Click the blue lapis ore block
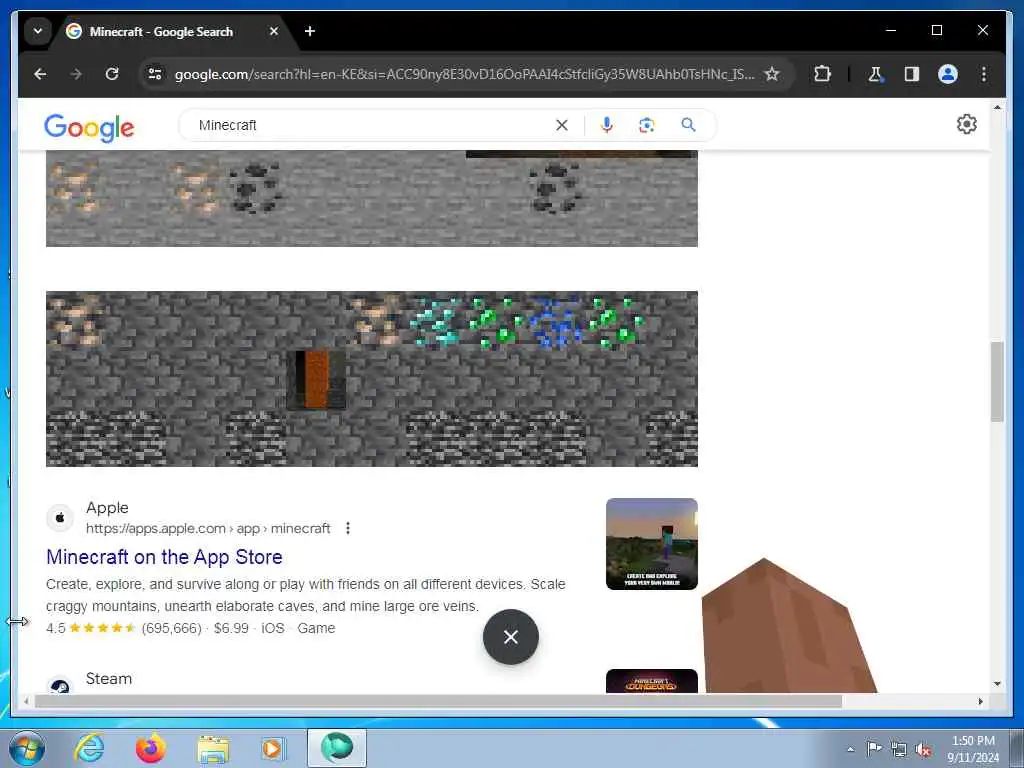The image size is (1024, 768). pyautogui.click(x=554, y=321)
